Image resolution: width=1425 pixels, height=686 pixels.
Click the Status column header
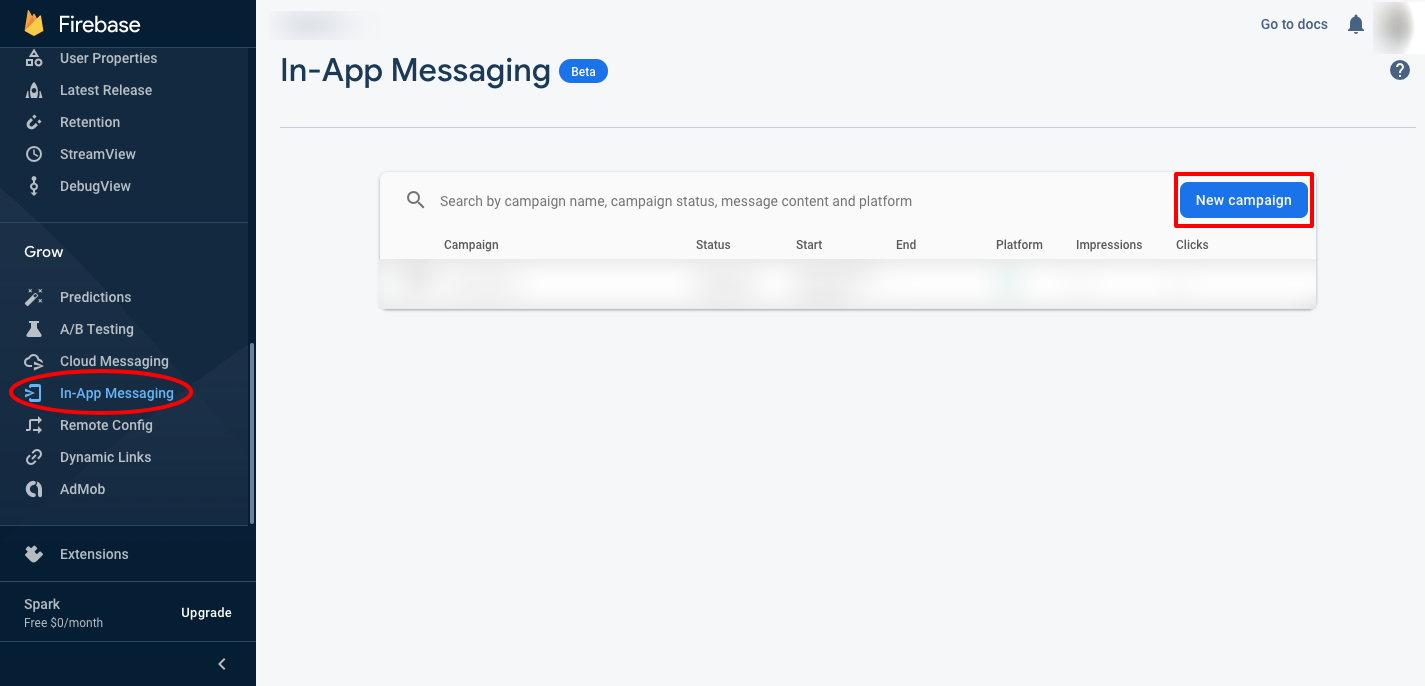point(713,245)
